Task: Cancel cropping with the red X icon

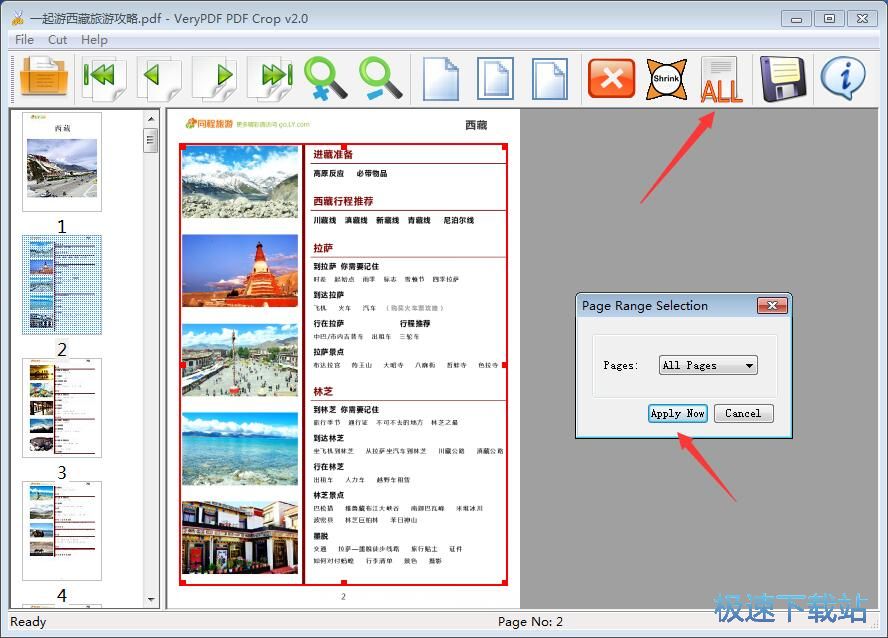Action: (x=611, y=78)
